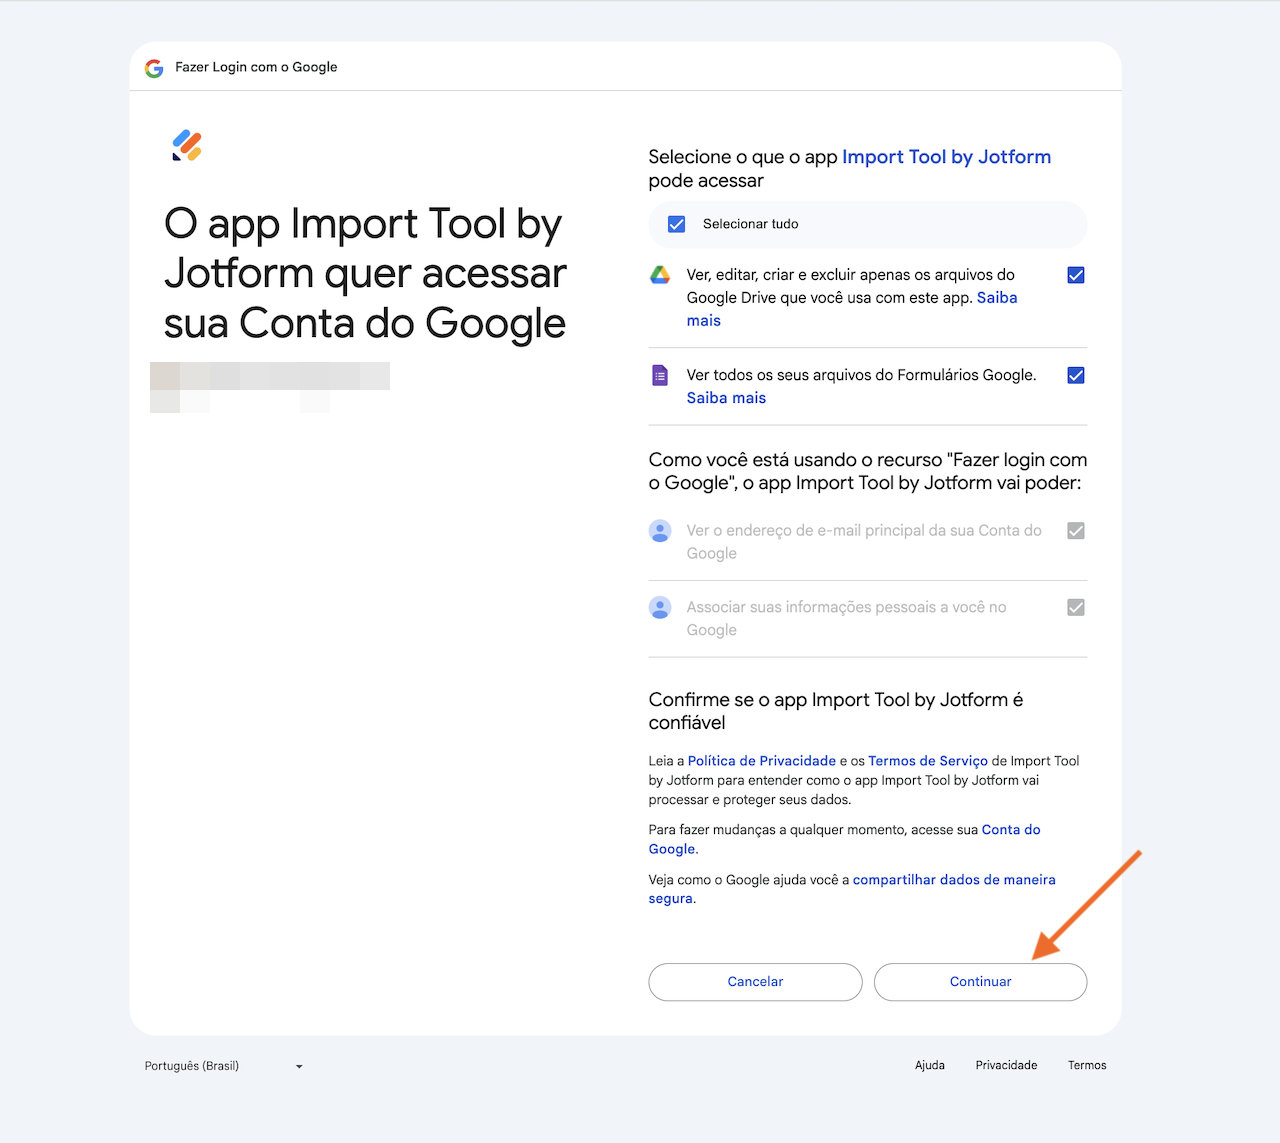The width and height of the screenshot is (1280, 1143).
Task: Click the disabled personal information checkbox
Action: [x=1076, y=607]
